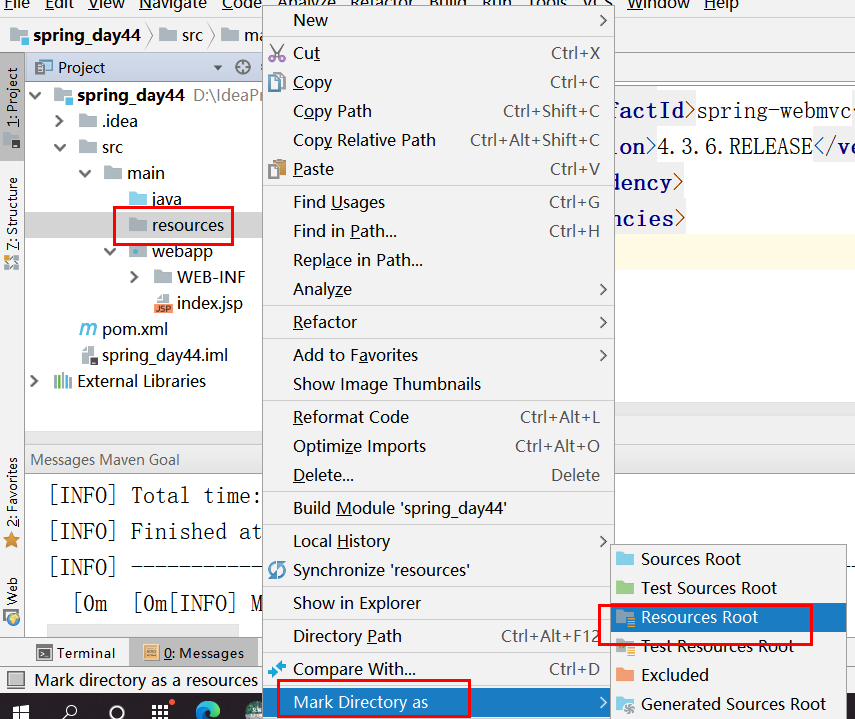Viewport: 855px width, 719px height.
Task: Click the scissors icon beside Cut
Action: (x=276, y=53)
